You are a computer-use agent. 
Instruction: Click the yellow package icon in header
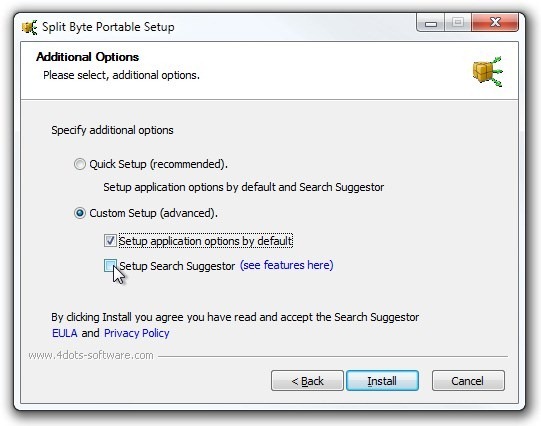click(x=488, y=71)
